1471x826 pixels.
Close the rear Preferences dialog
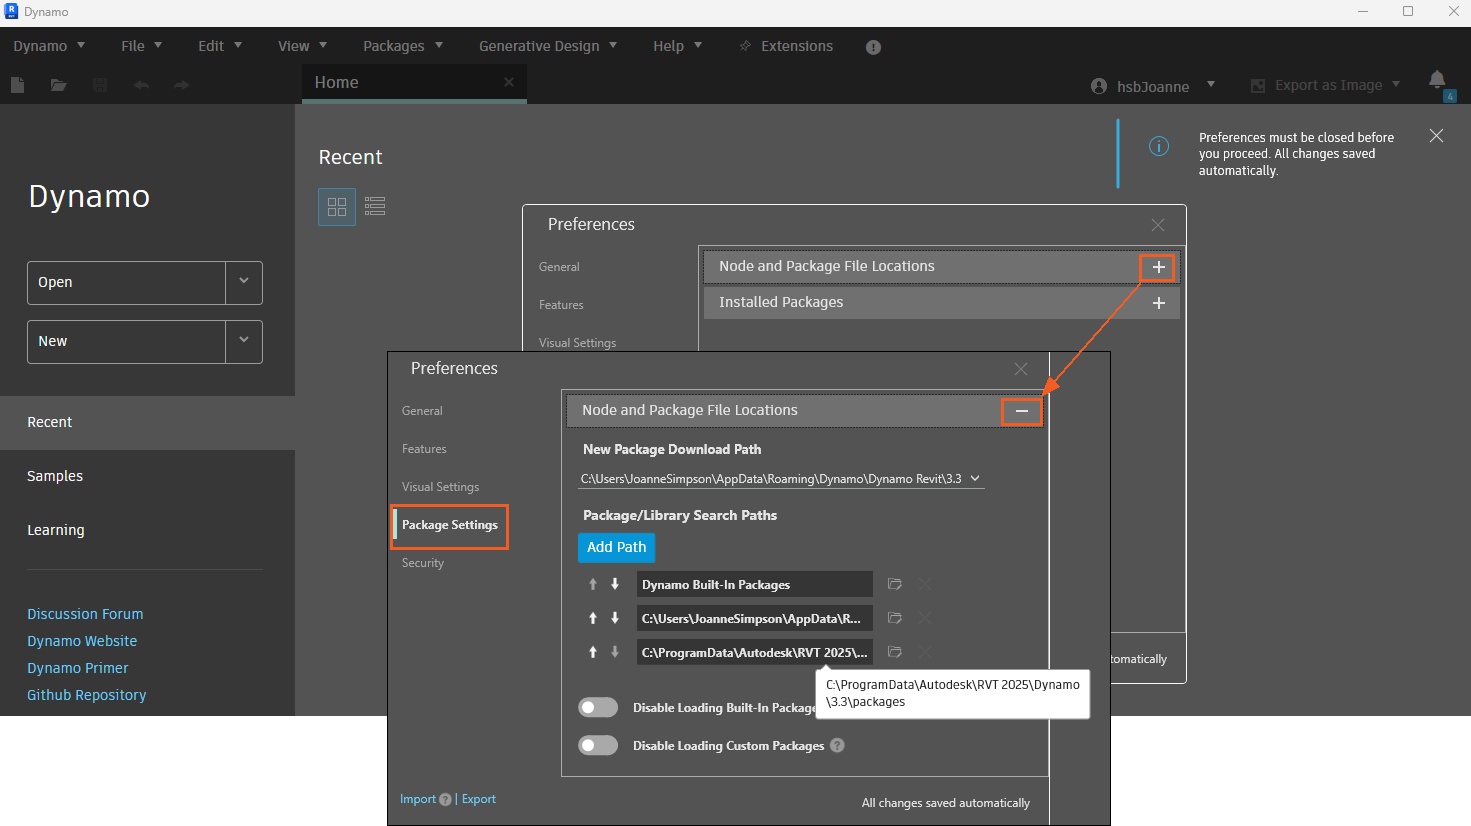click(x=1158, y=225)
